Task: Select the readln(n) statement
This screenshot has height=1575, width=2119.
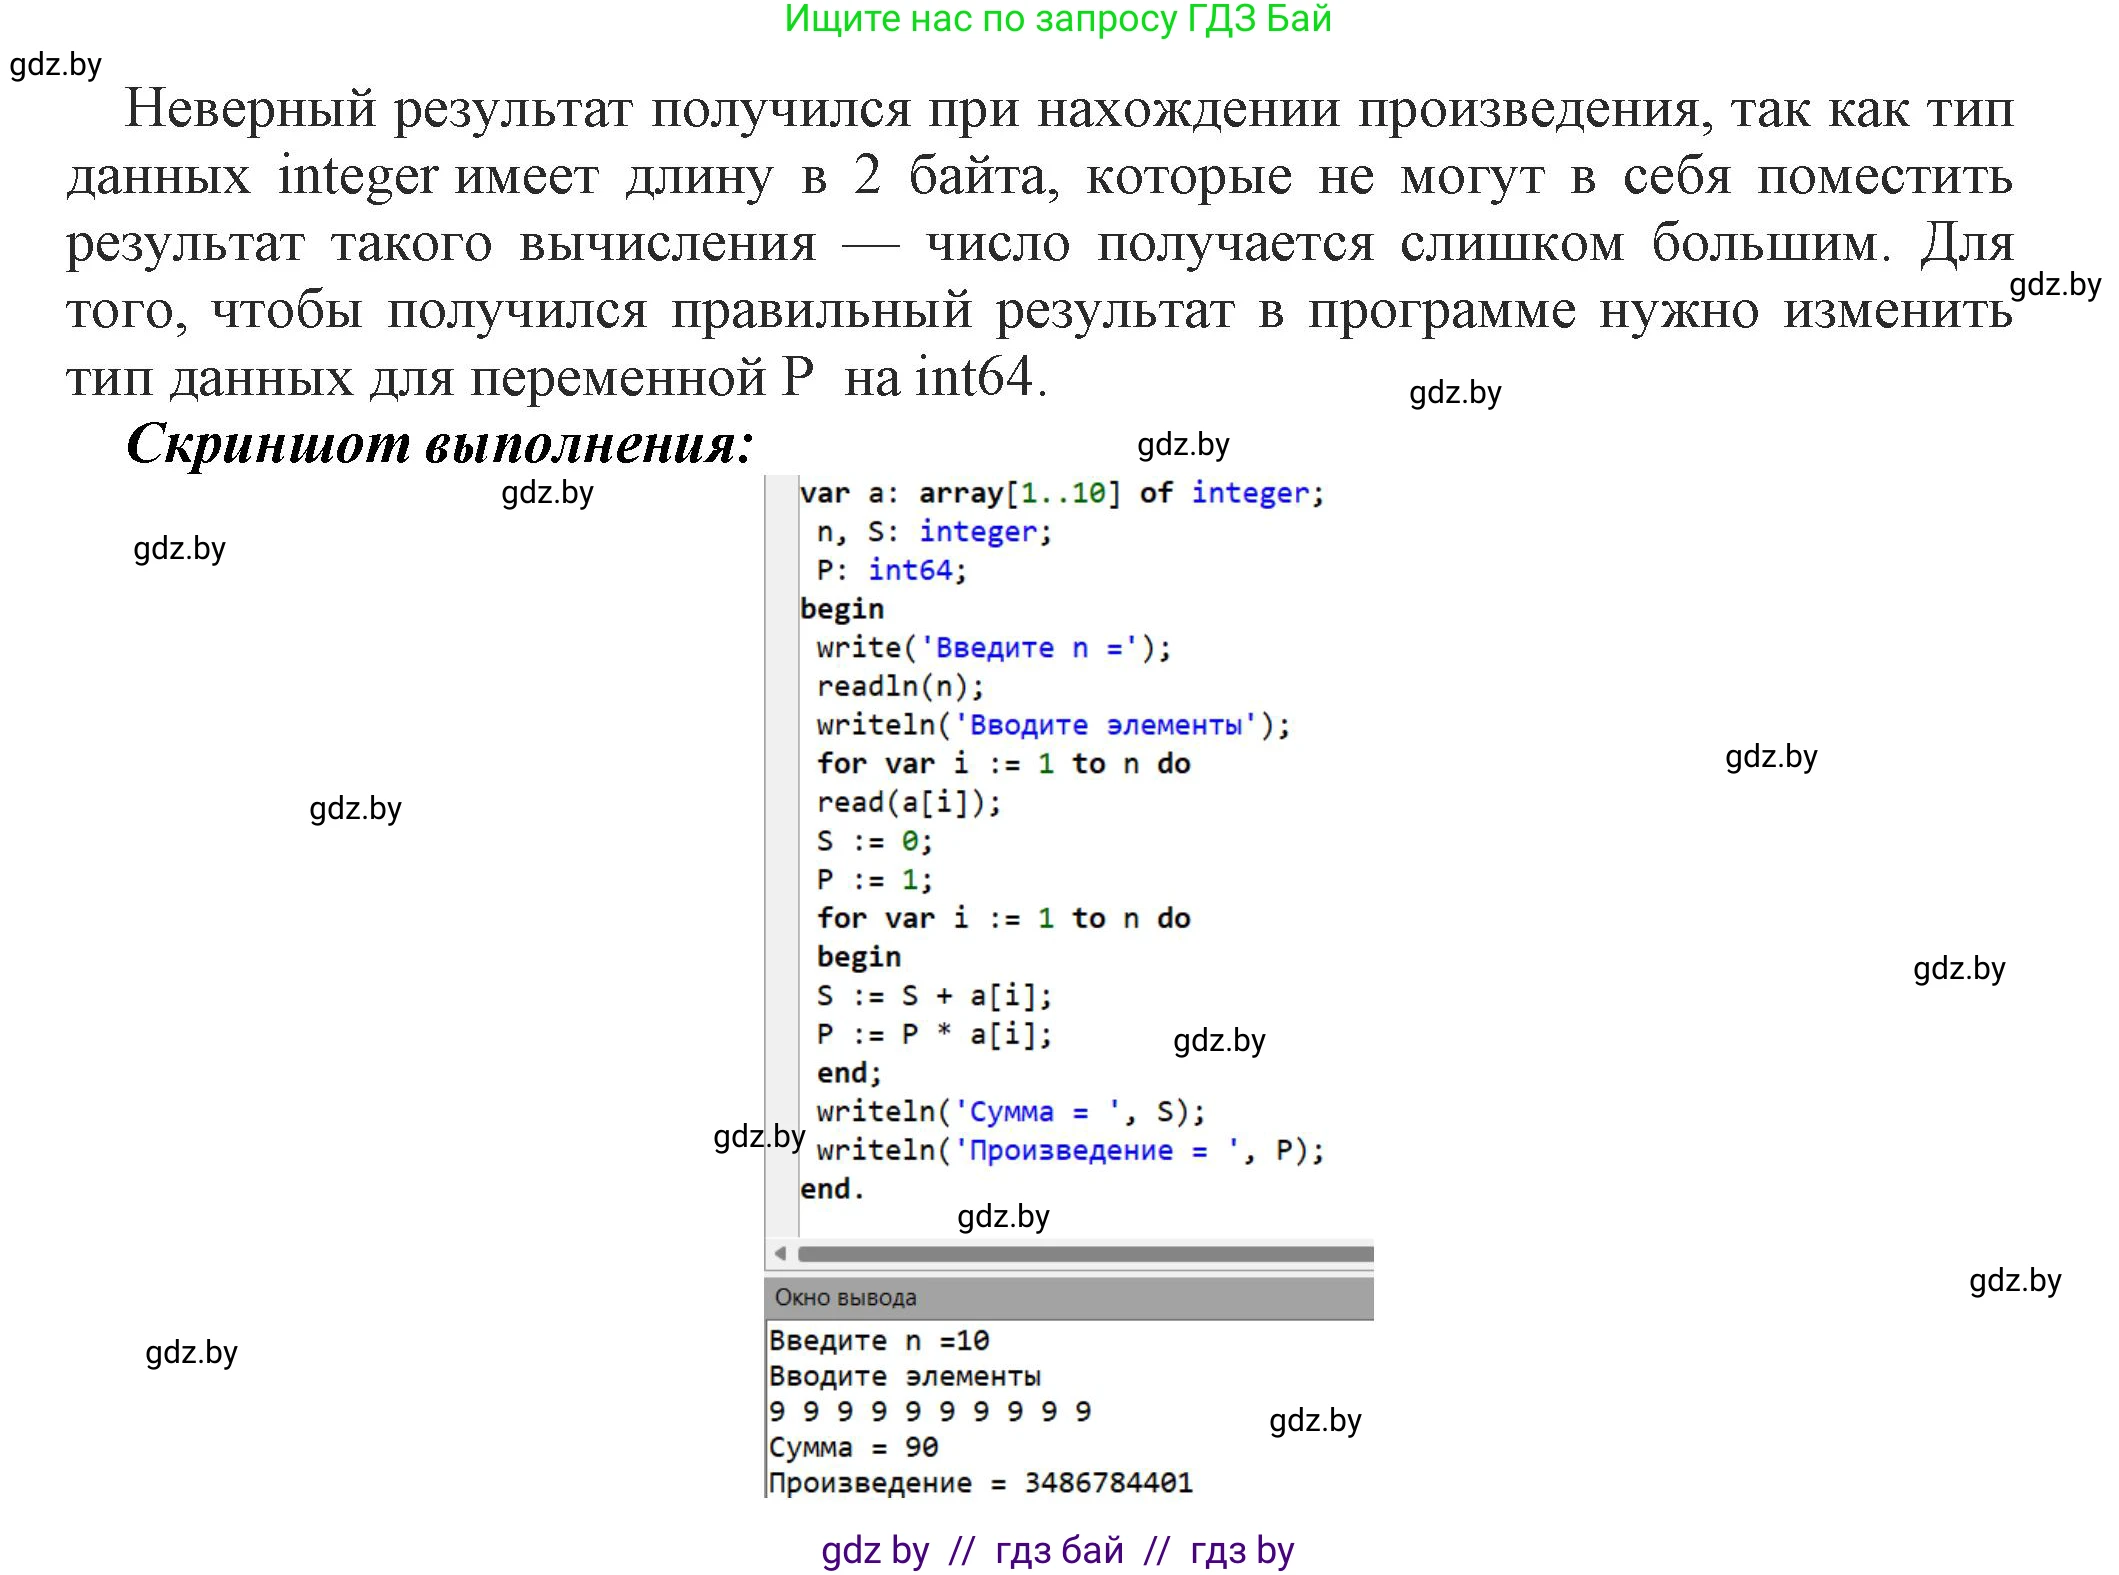Action: tap(901, 685)
